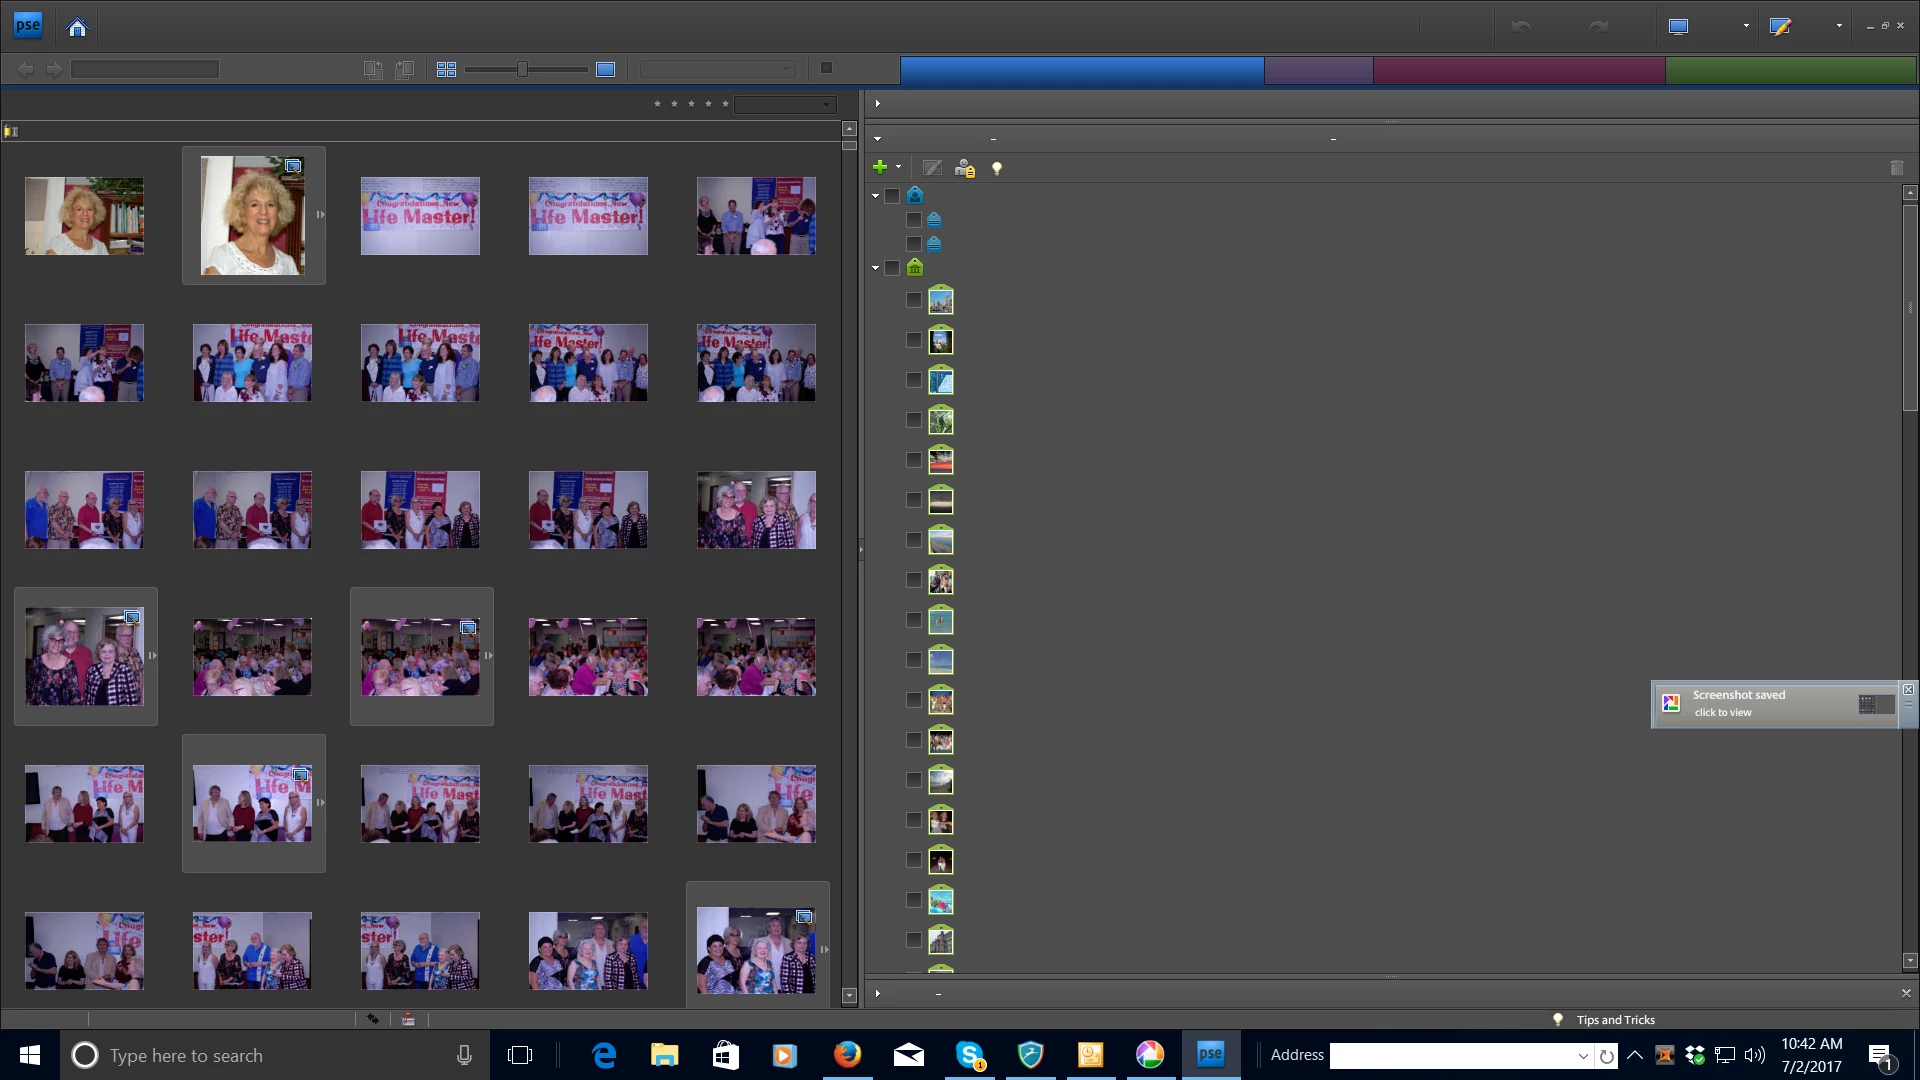This screenshot has height=1080, width=1920.
Task: Click the lightbulb icon in tags toolbar
Action: 996,168
